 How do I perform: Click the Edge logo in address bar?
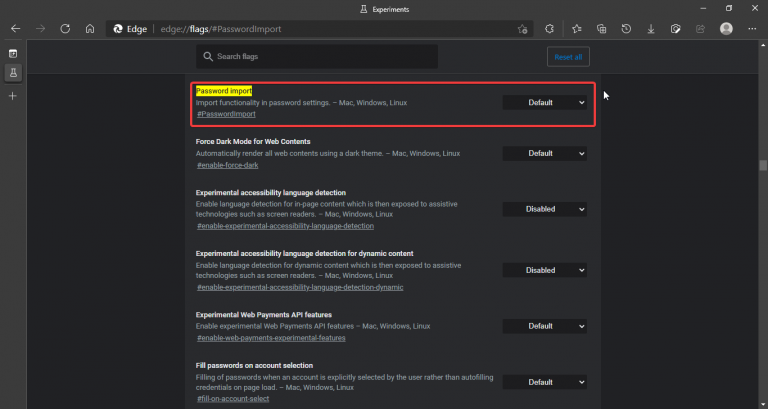(x=118, y=29)
